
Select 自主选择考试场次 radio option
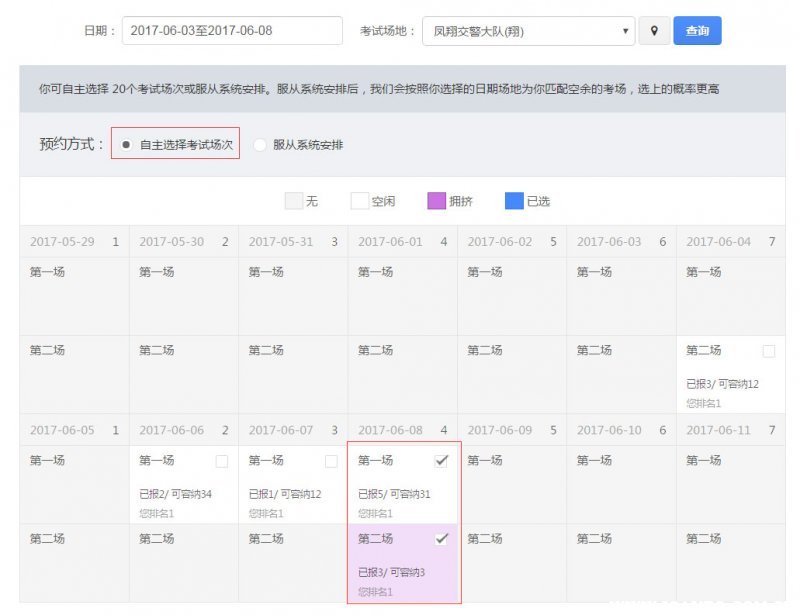pos(126,145)
